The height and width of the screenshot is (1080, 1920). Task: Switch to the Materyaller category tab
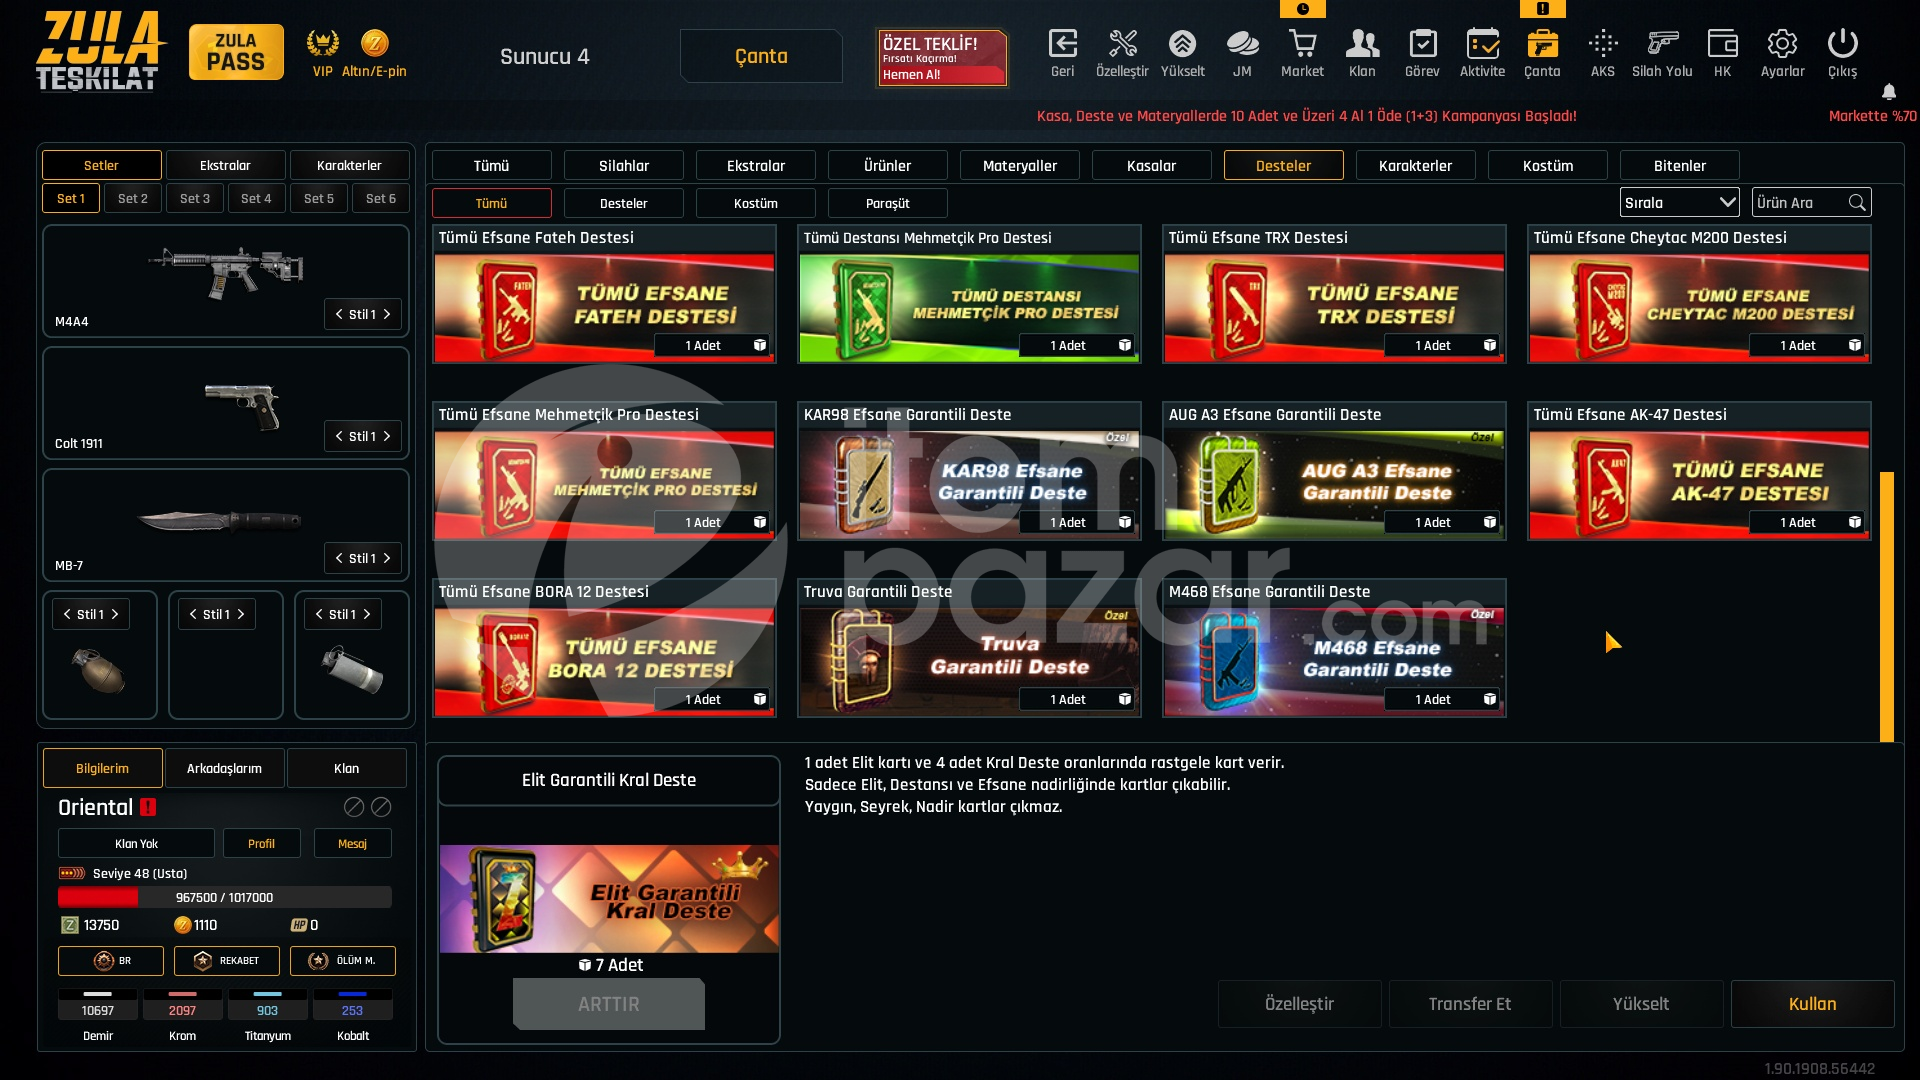click(x=1020, y=166)
